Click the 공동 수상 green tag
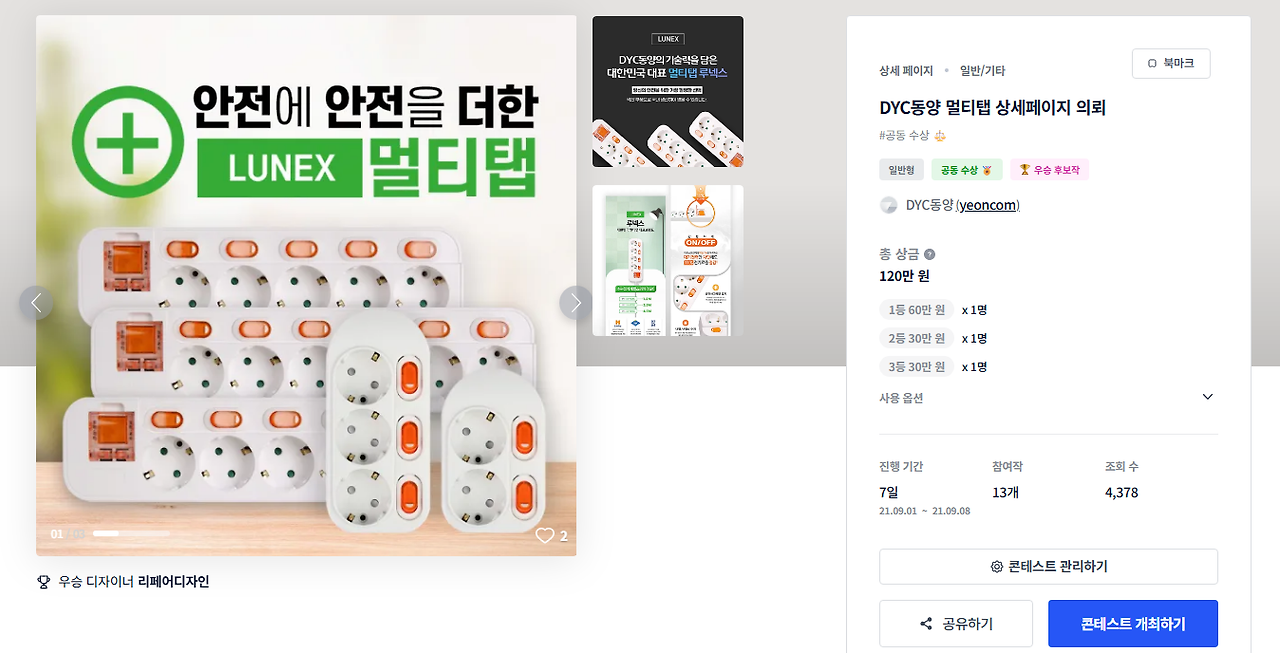The height and width of the screenshot is (653, 1280). 966,170
